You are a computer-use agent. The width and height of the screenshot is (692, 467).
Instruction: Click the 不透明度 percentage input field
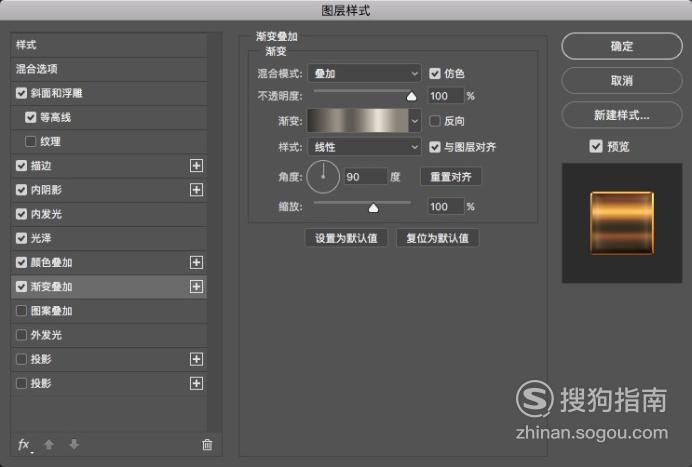446,96
